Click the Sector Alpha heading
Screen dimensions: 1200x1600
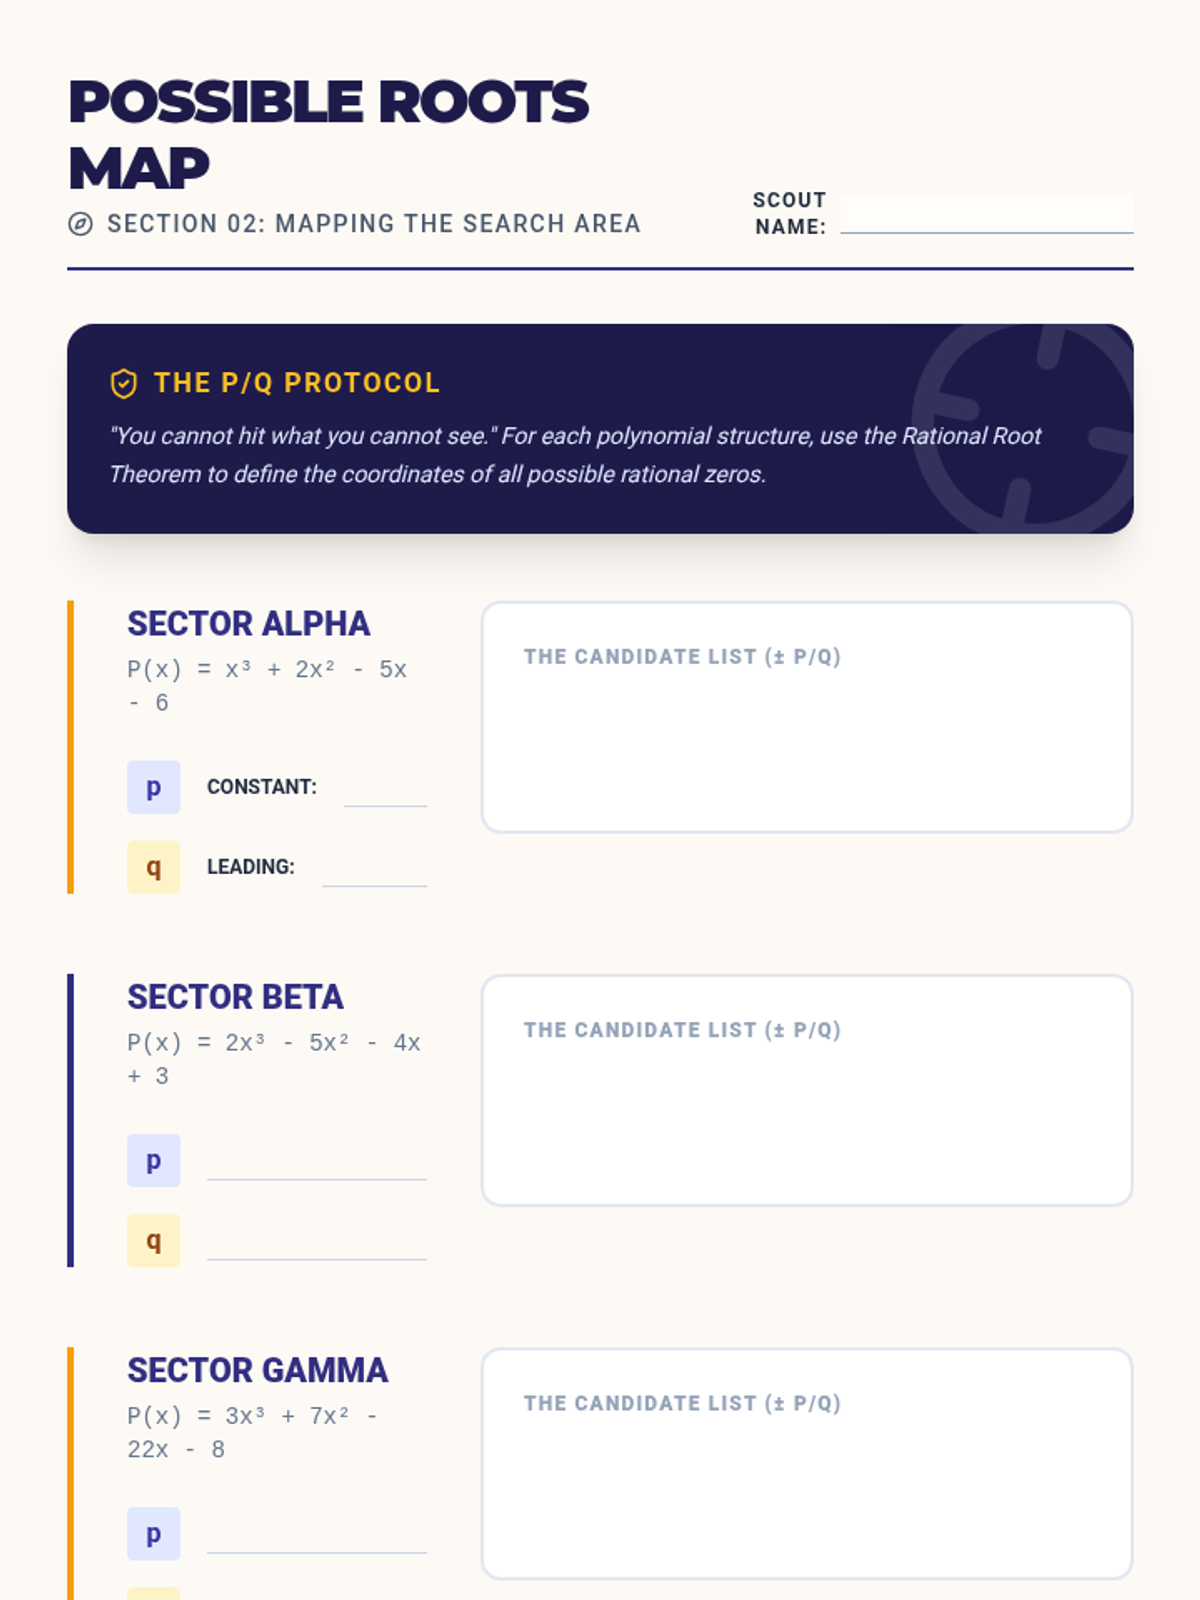tap(248, 624)
